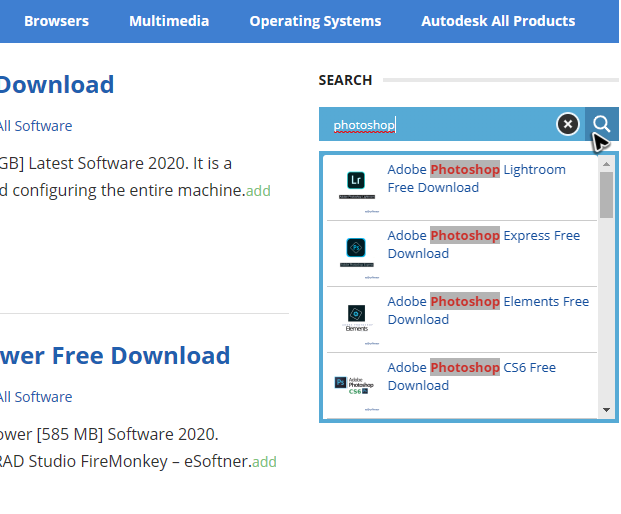The height and width of the screenshot is (514, 621).
Task: Click the results list scroll up arrow
Action: click(x=606, y=164)
